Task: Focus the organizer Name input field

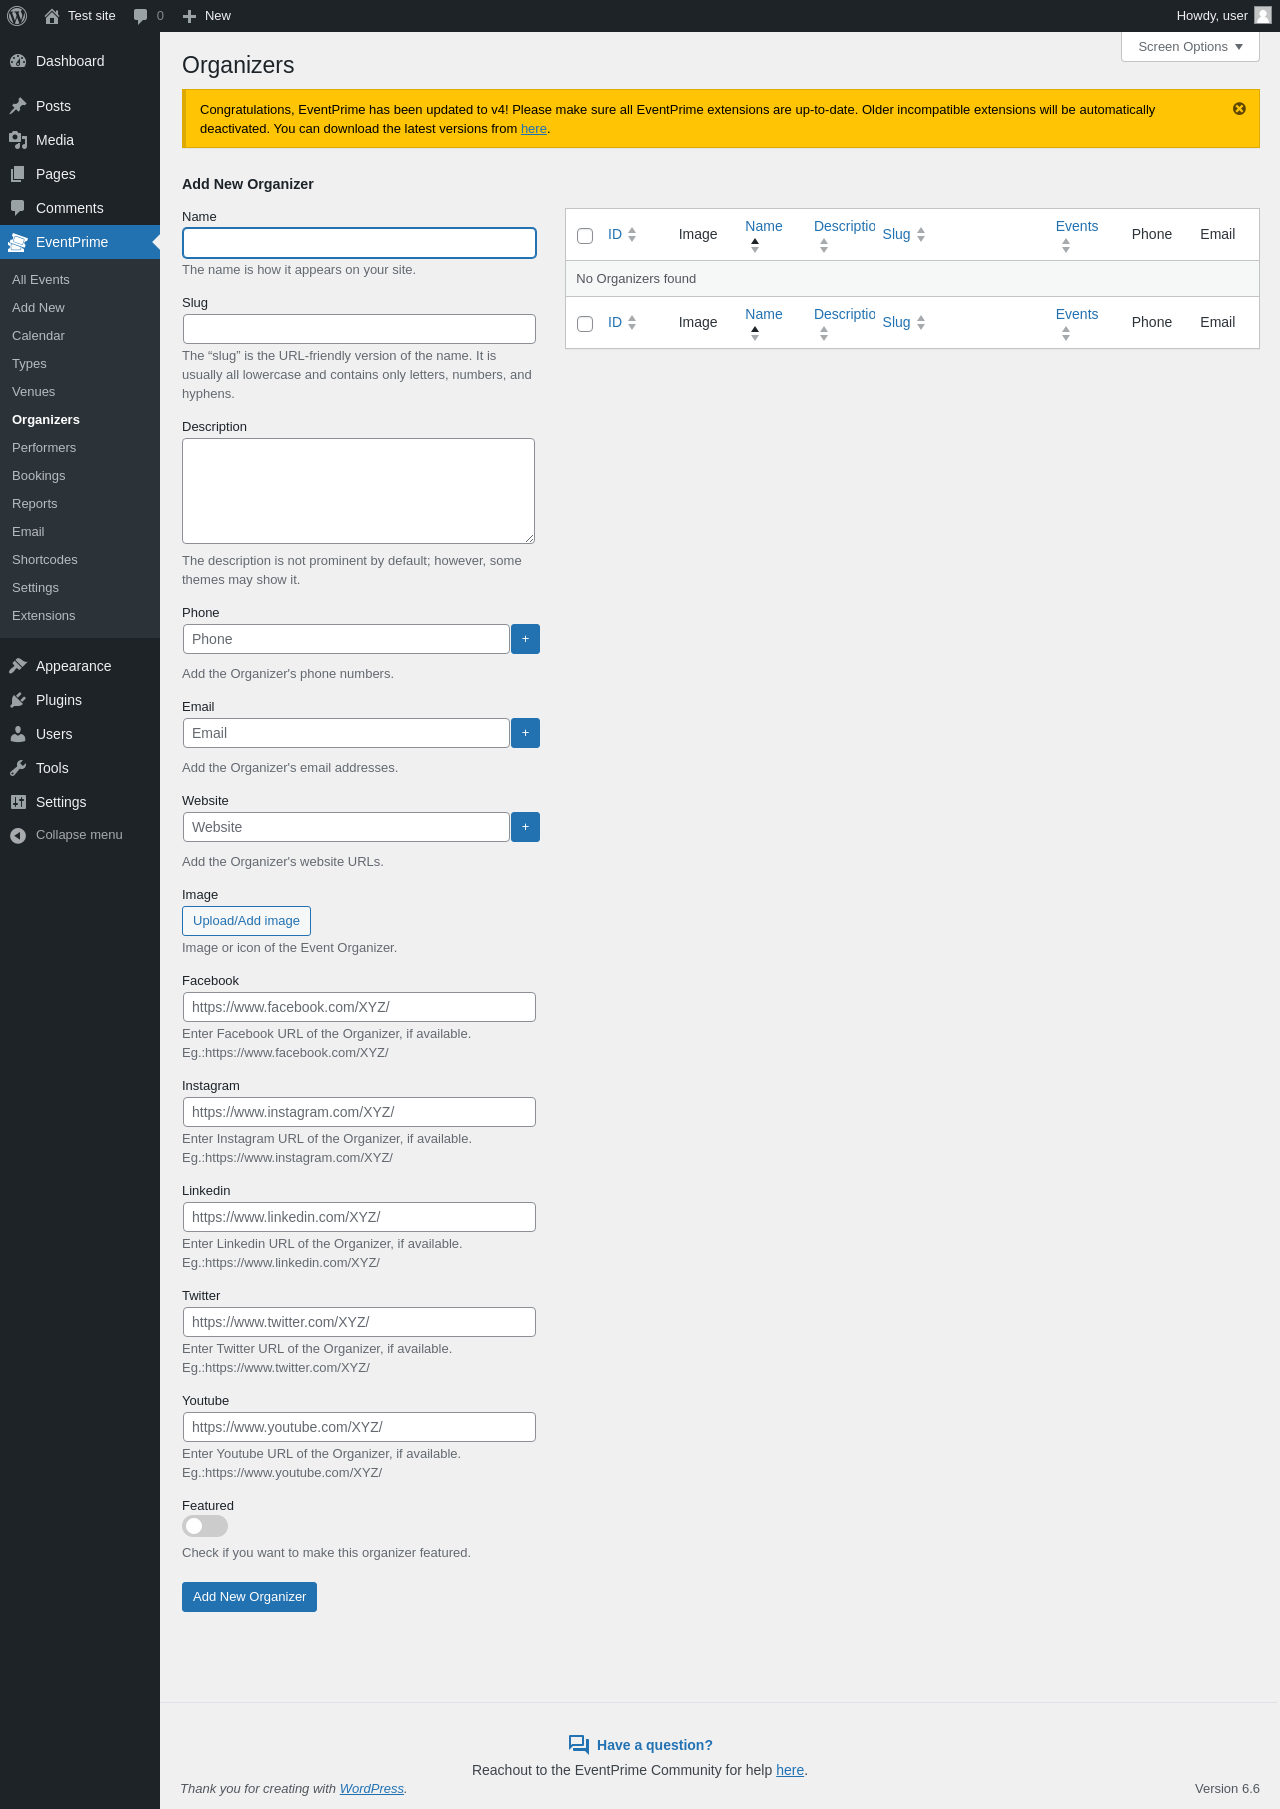Action: pos(359,243)
